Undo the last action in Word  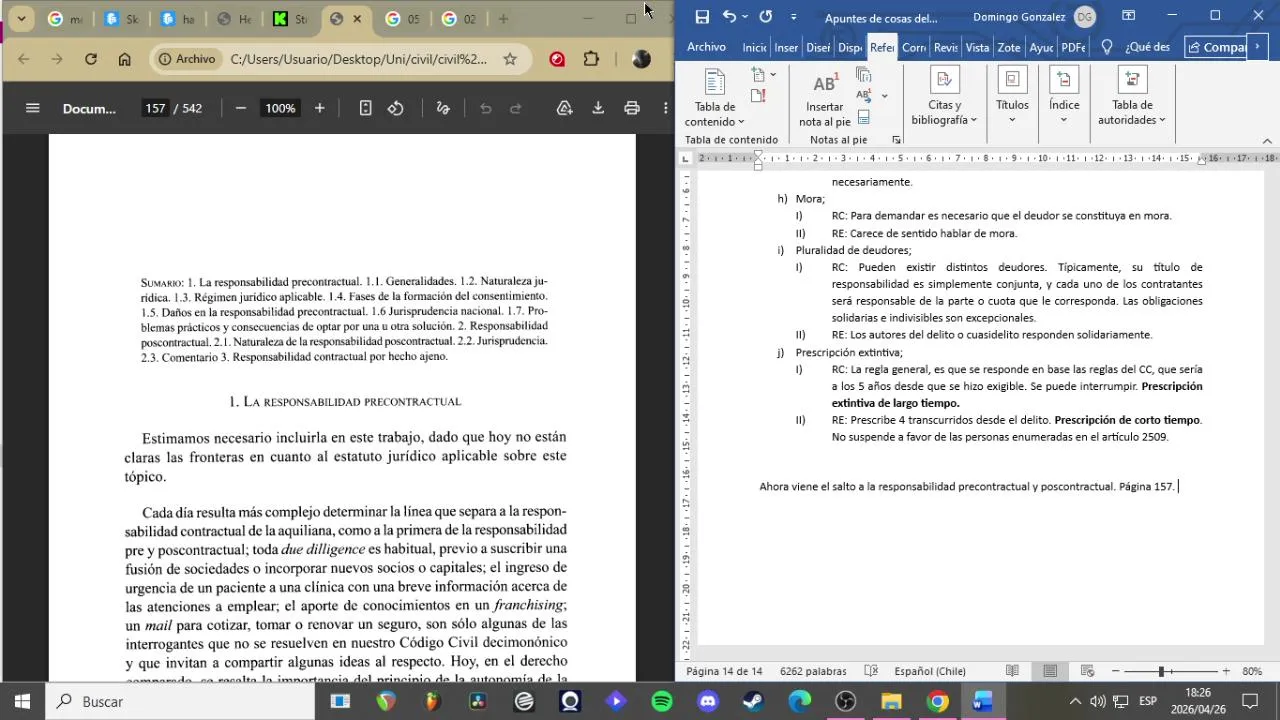click(x=729, y=16)
